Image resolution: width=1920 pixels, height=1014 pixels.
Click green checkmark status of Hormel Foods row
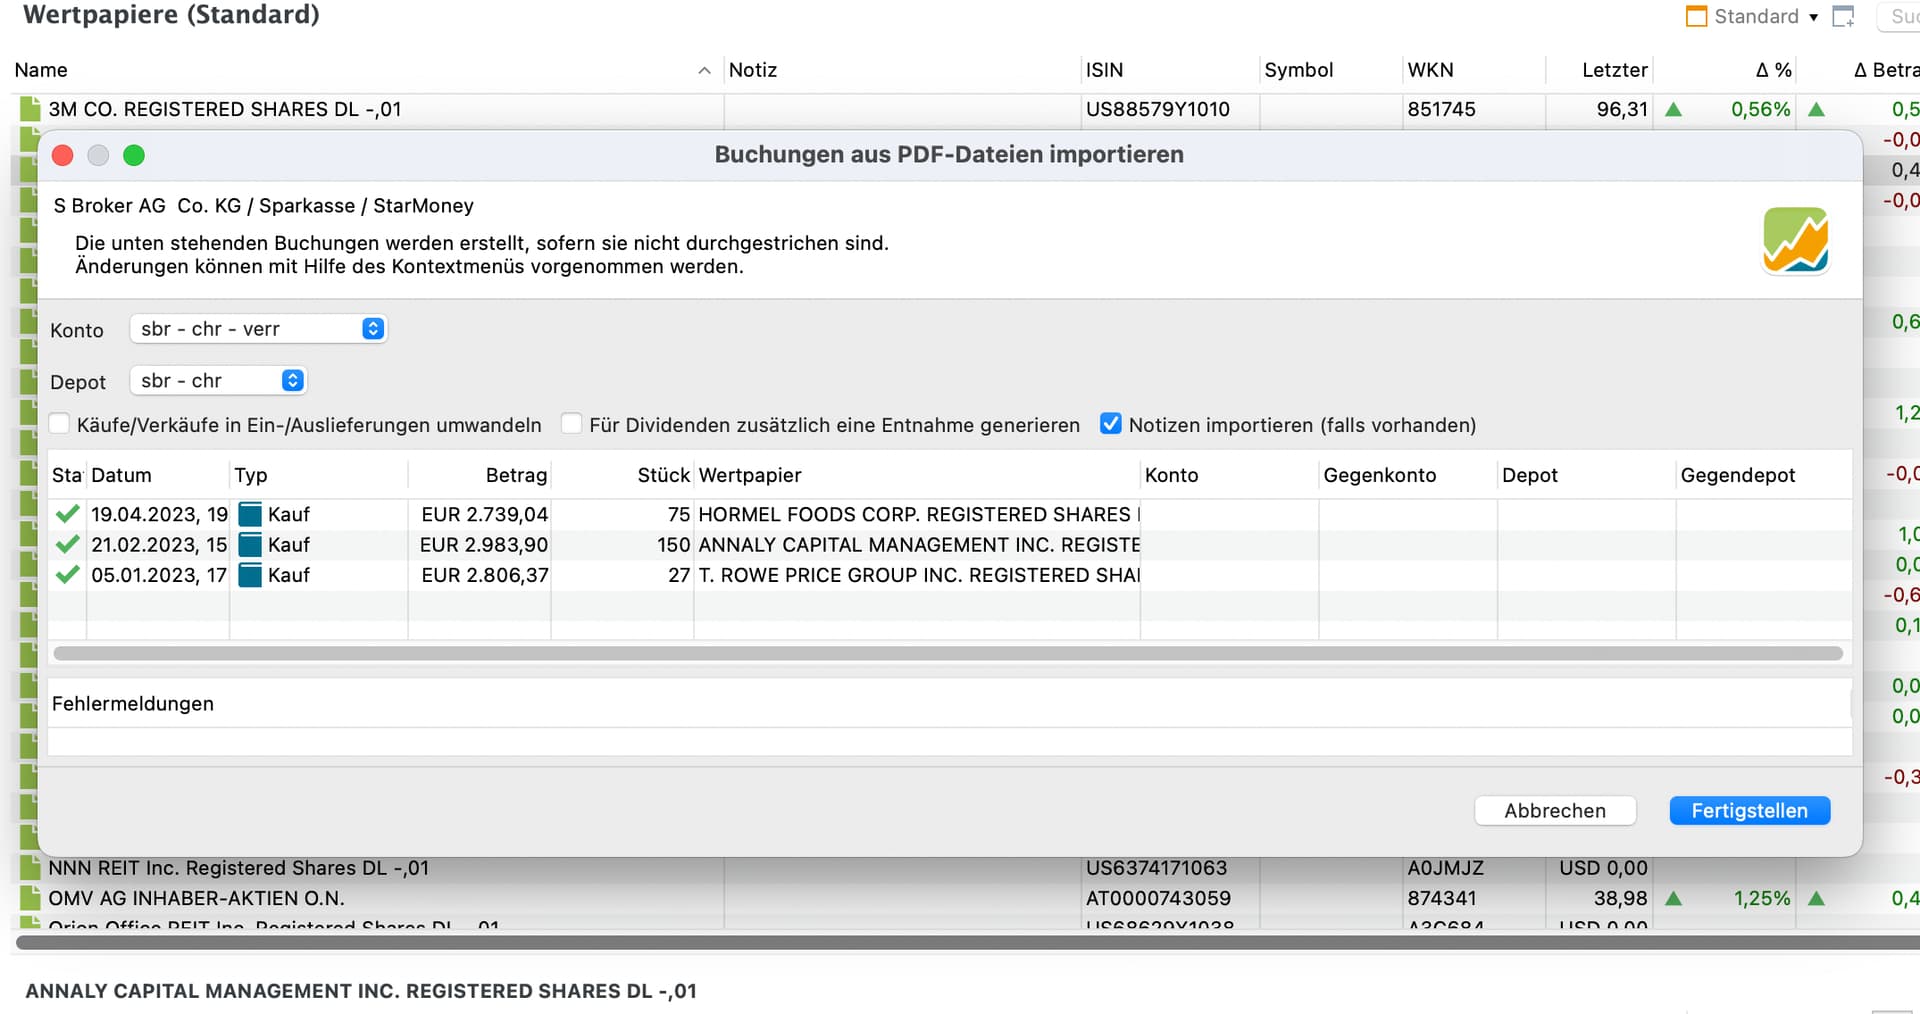[x=68, y=514]
